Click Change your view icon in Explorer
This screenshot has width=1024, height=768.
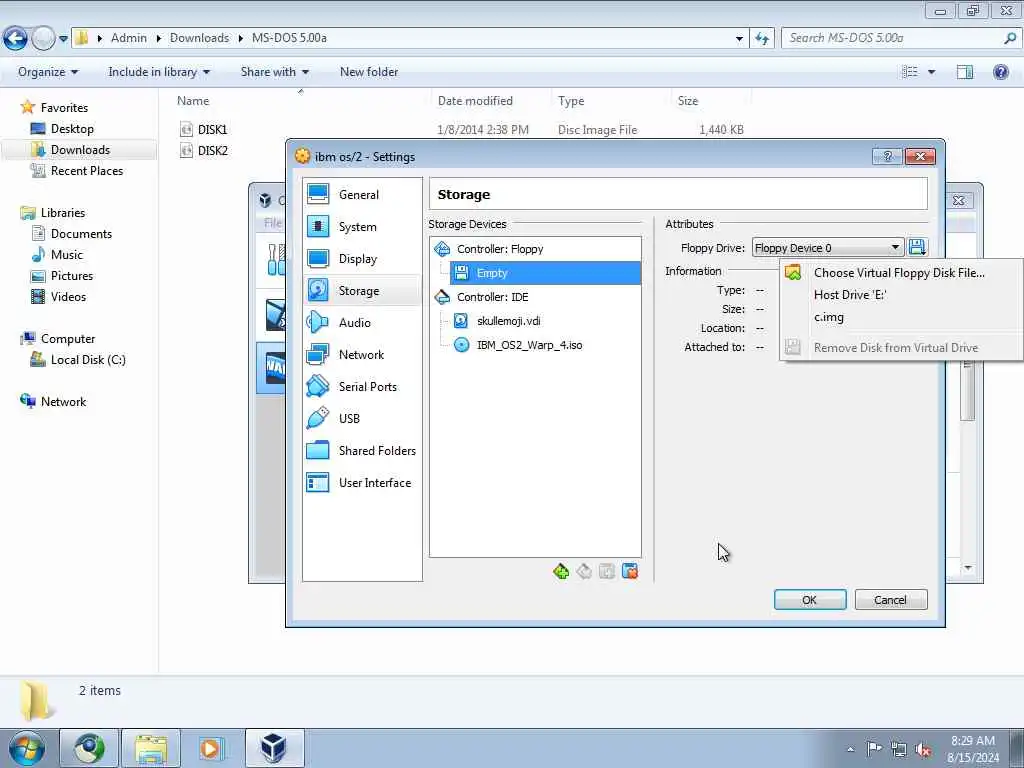point(910,72)
